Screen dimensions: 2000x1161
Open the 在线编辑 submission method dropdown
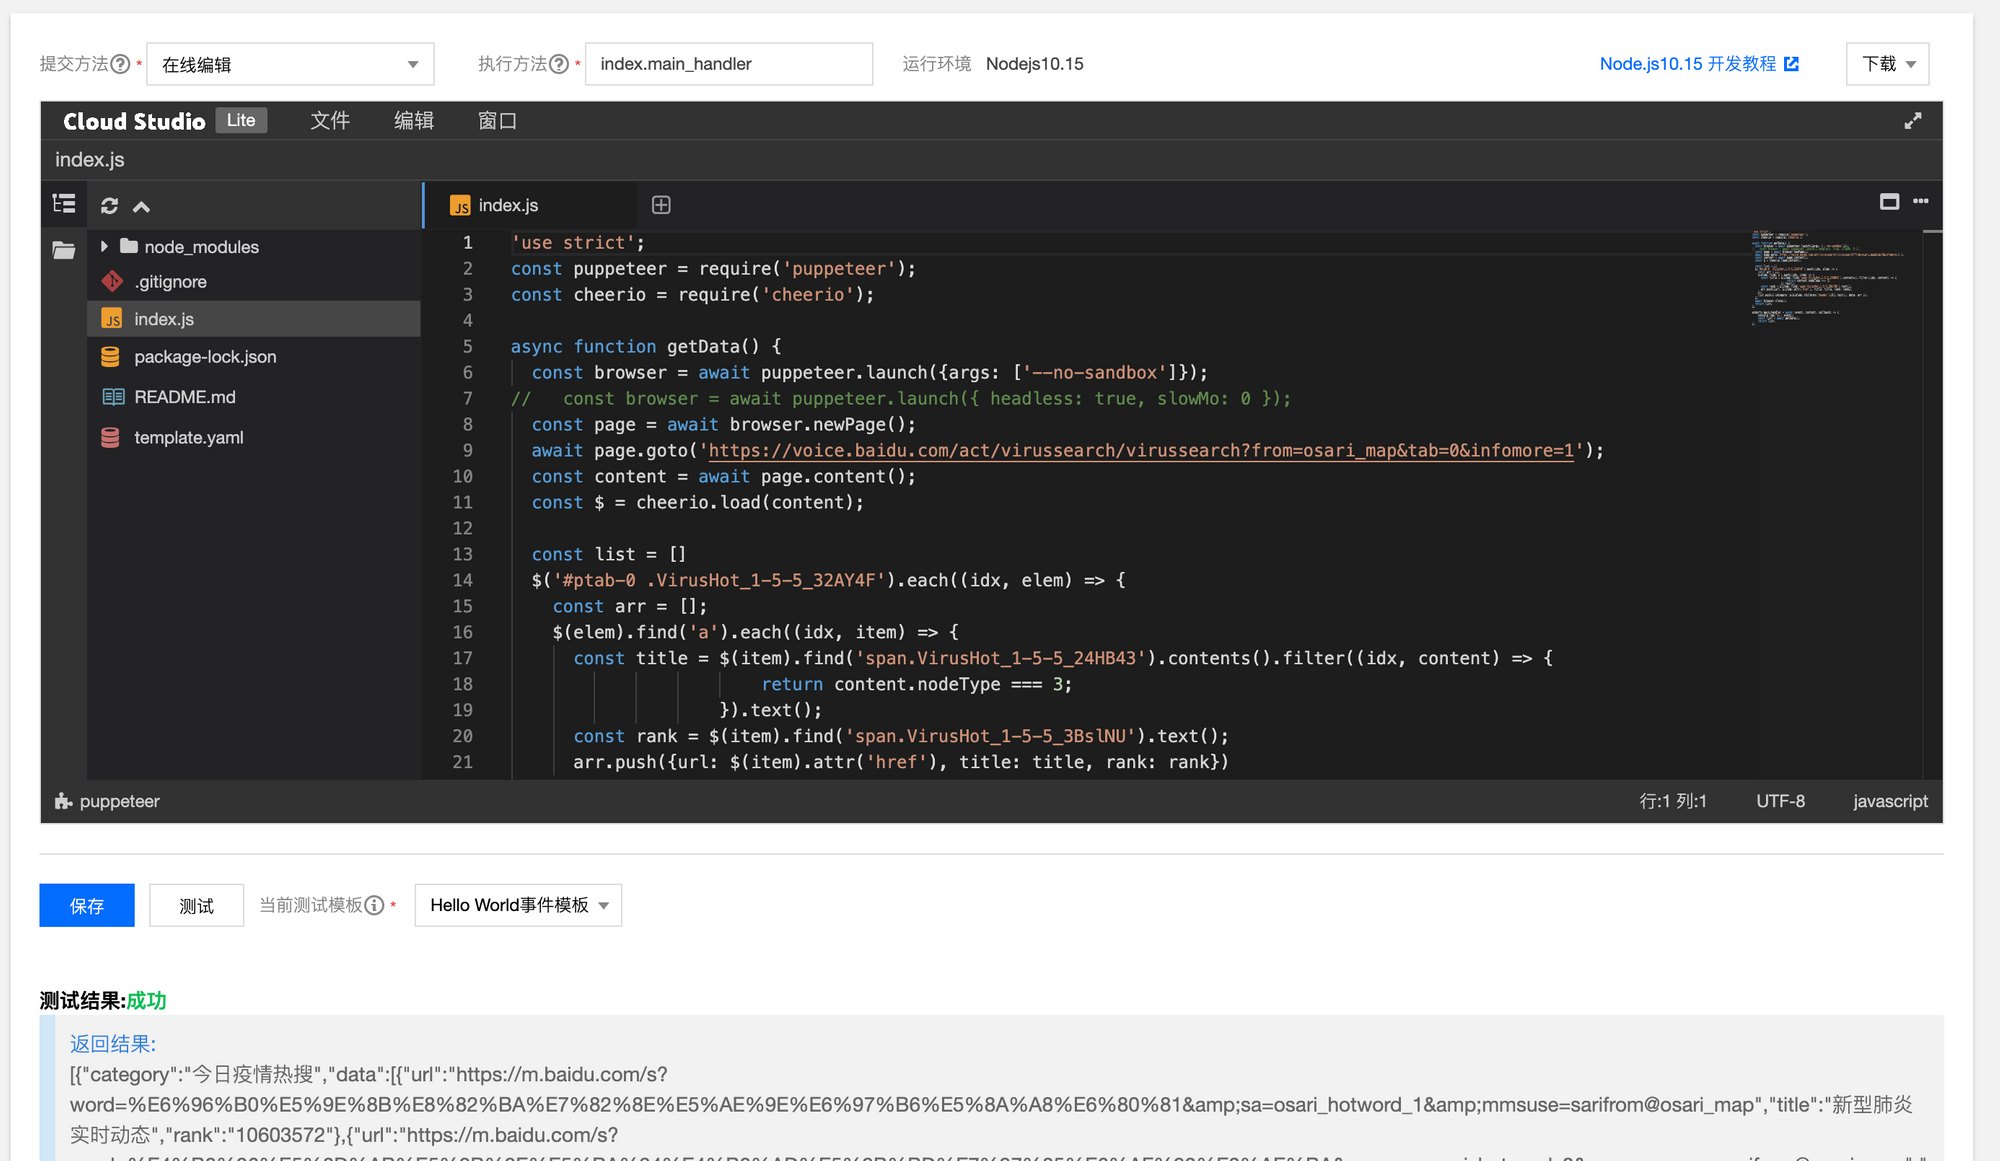tap(289, 63)
